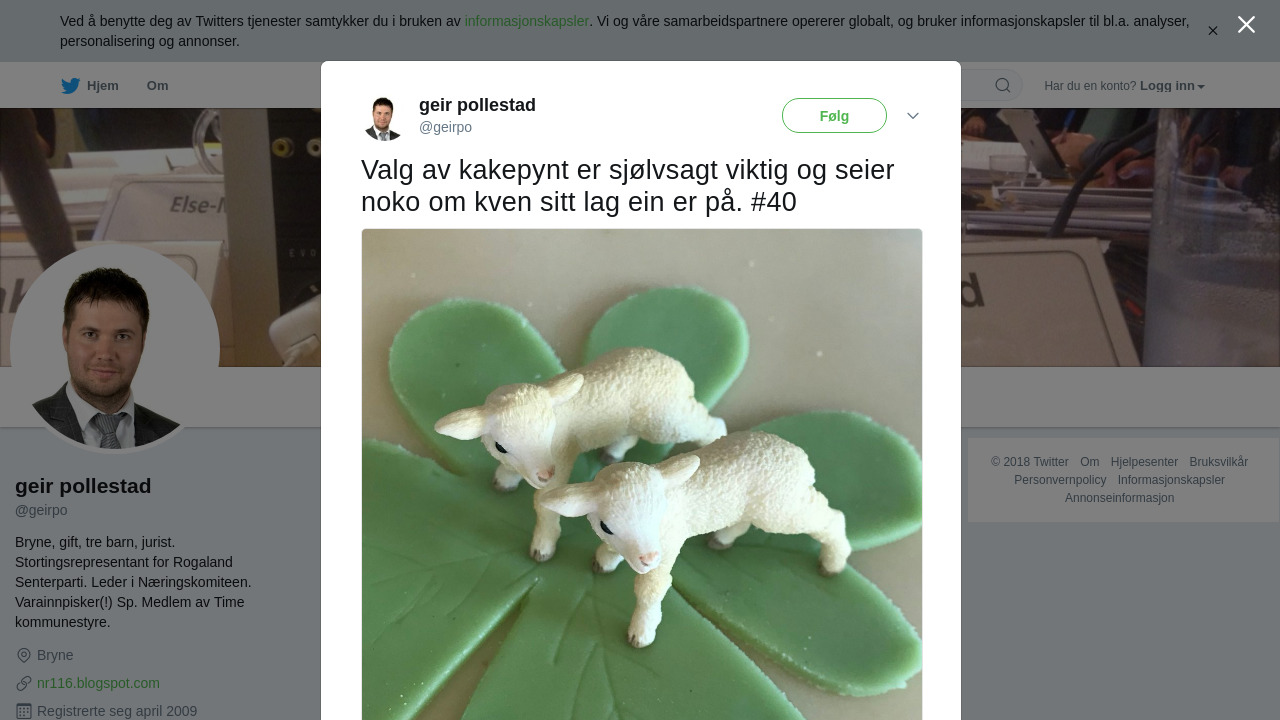Viewport: 1280px width, 720px height.
Task: Click the Twitter bird logo
Action: click(70, 86)
